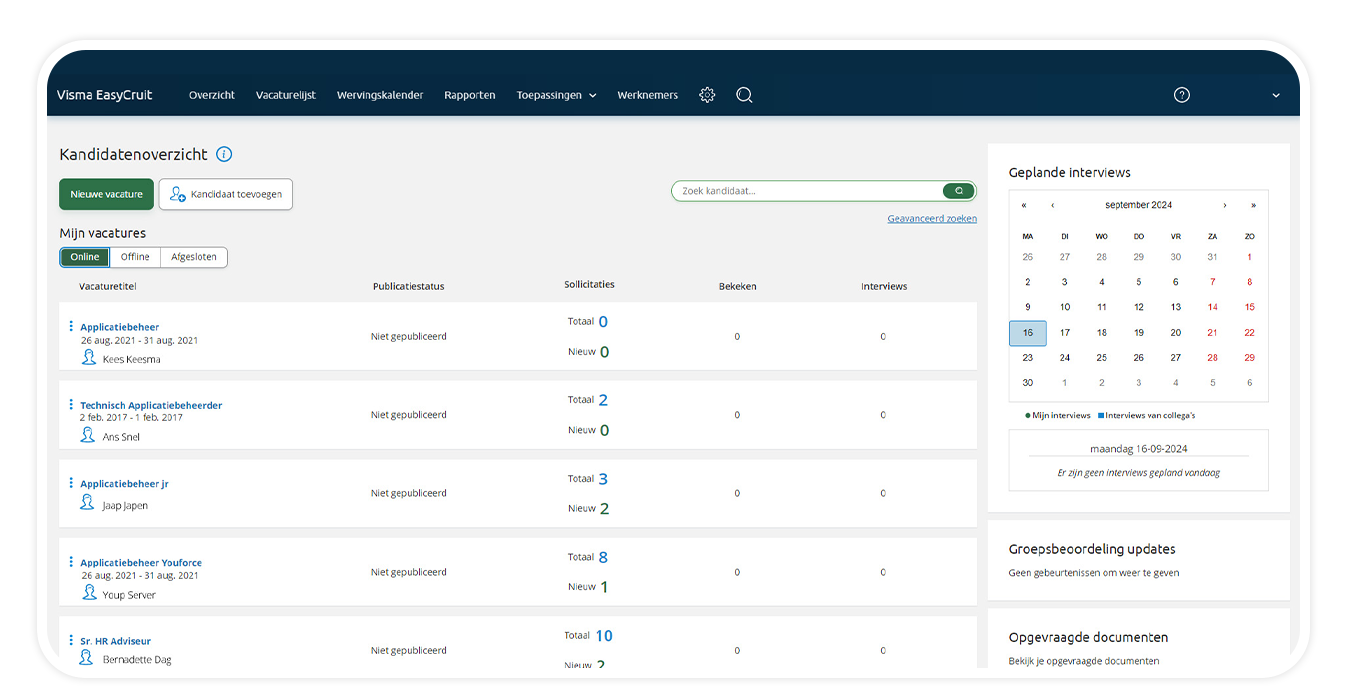Click the person icon next to Kees Keesma
Image resolution: width=1353 pixels, height=690 pixels.
[x=89, y=357]
